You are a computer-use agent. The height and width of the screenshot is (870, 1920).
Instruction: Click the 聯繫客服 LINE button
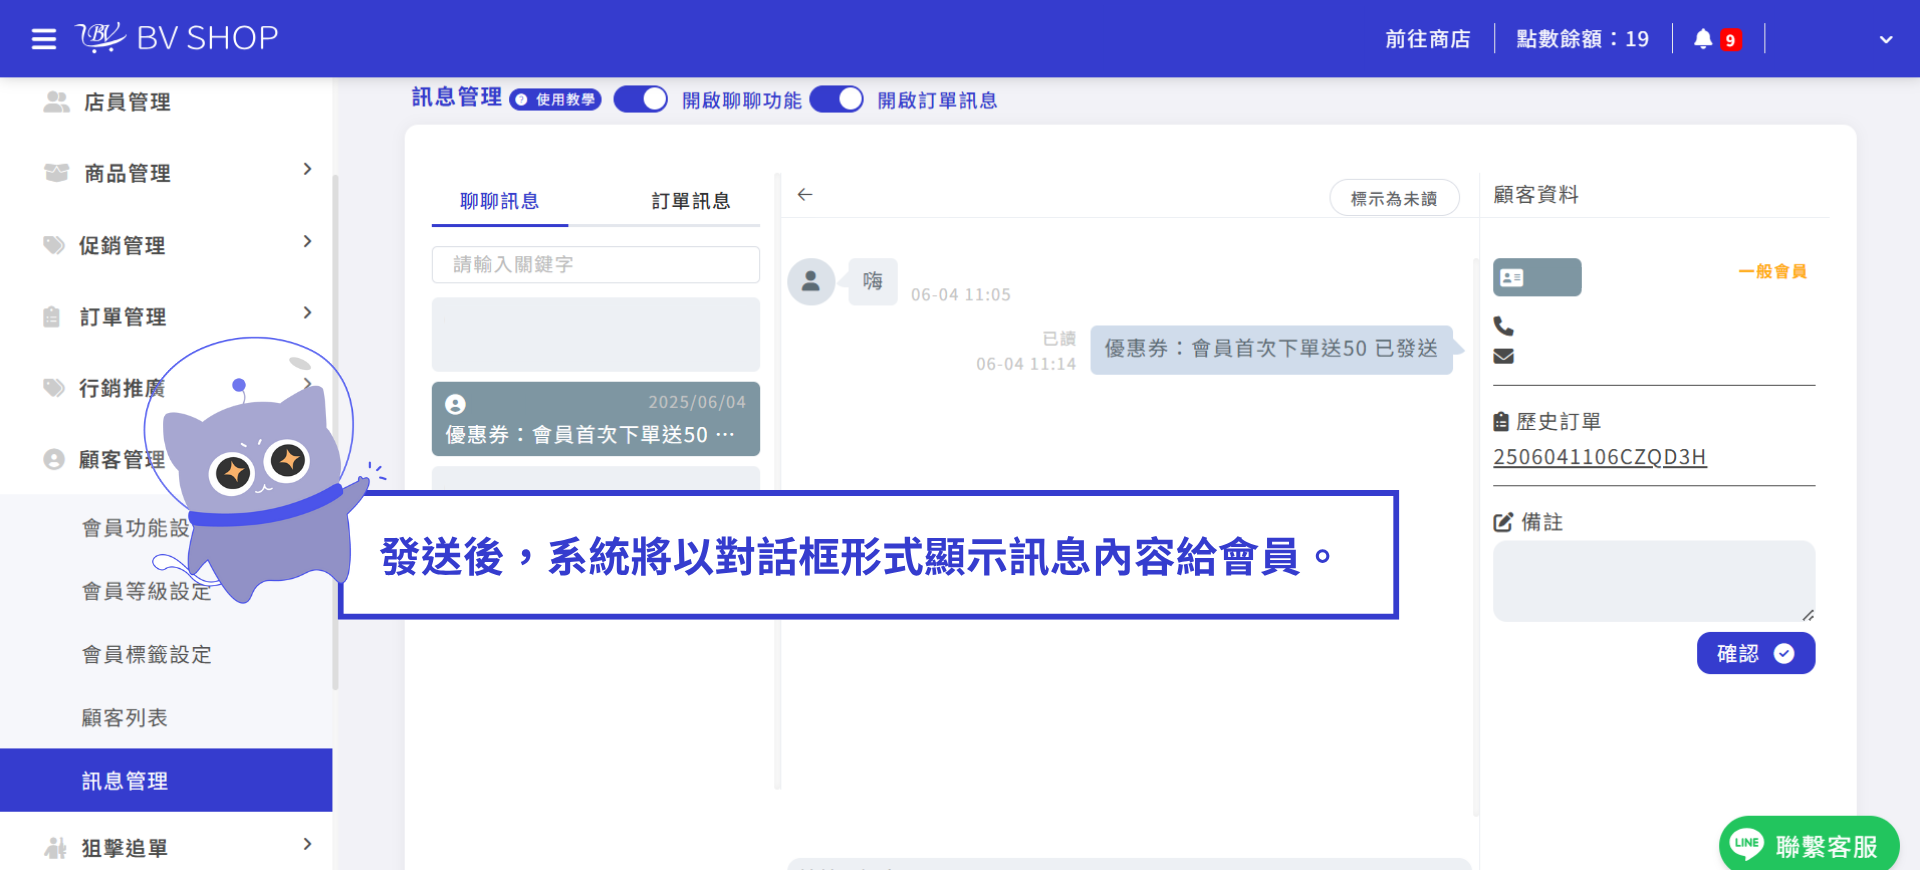click(1808, 845)
